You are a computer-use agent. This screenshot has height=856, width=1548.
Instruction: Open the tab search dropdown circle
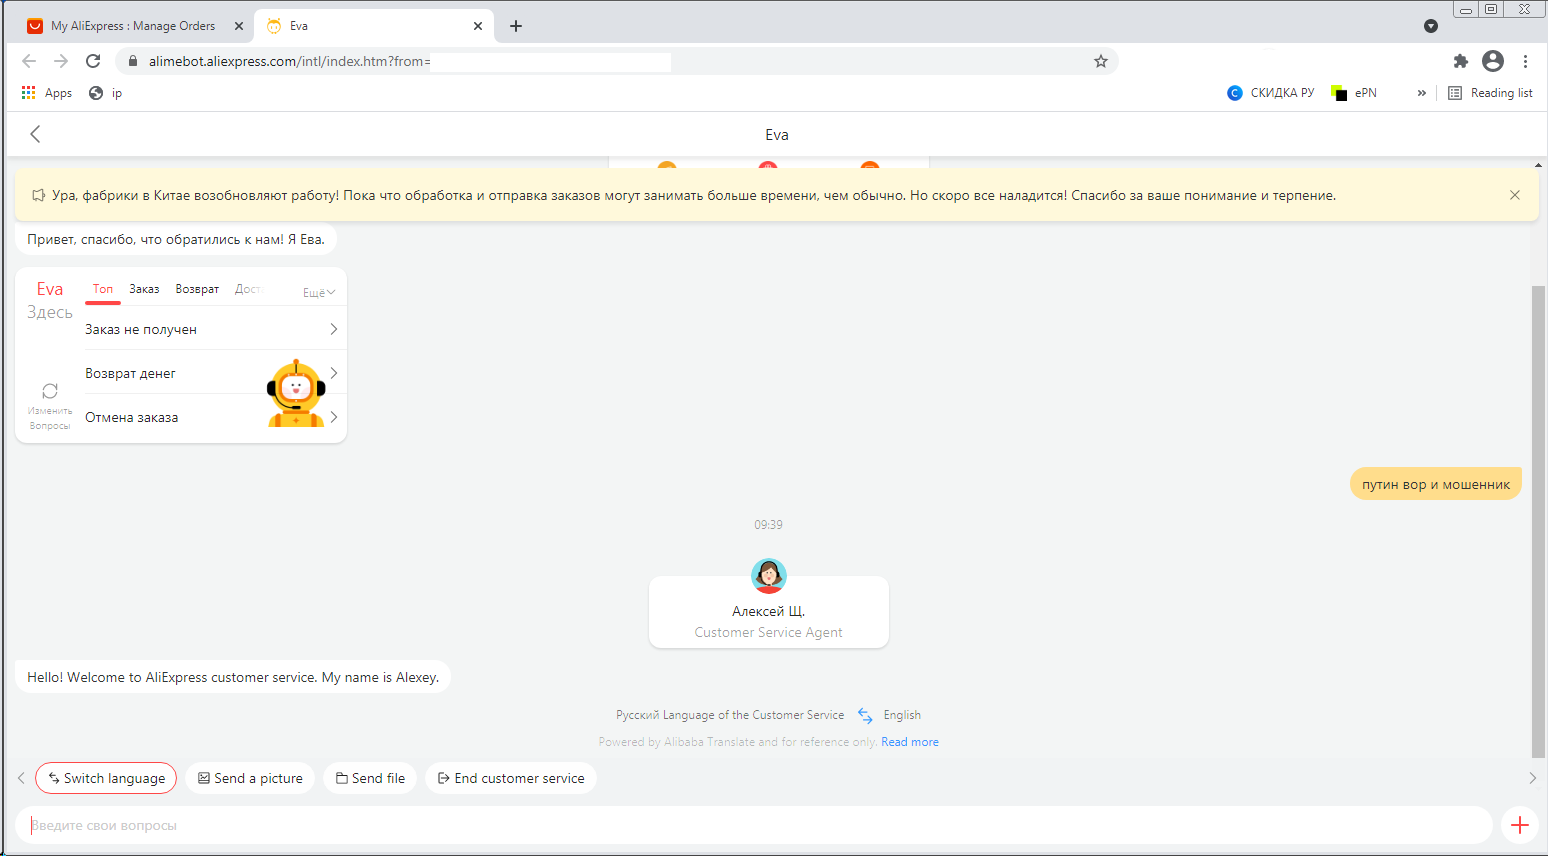1431,26
